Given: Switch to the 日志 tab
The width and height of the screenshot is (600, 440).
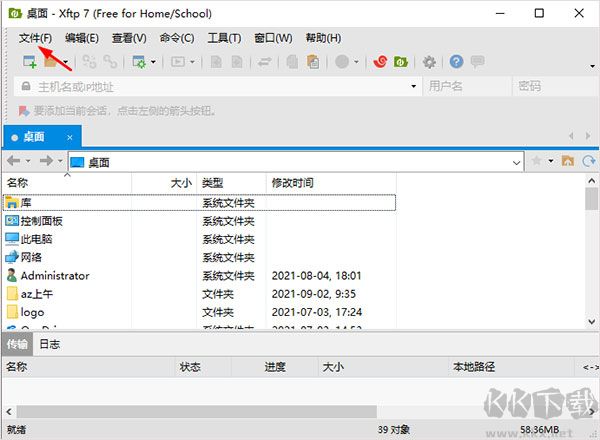Looking at the screenshot, I should (50, 344).
